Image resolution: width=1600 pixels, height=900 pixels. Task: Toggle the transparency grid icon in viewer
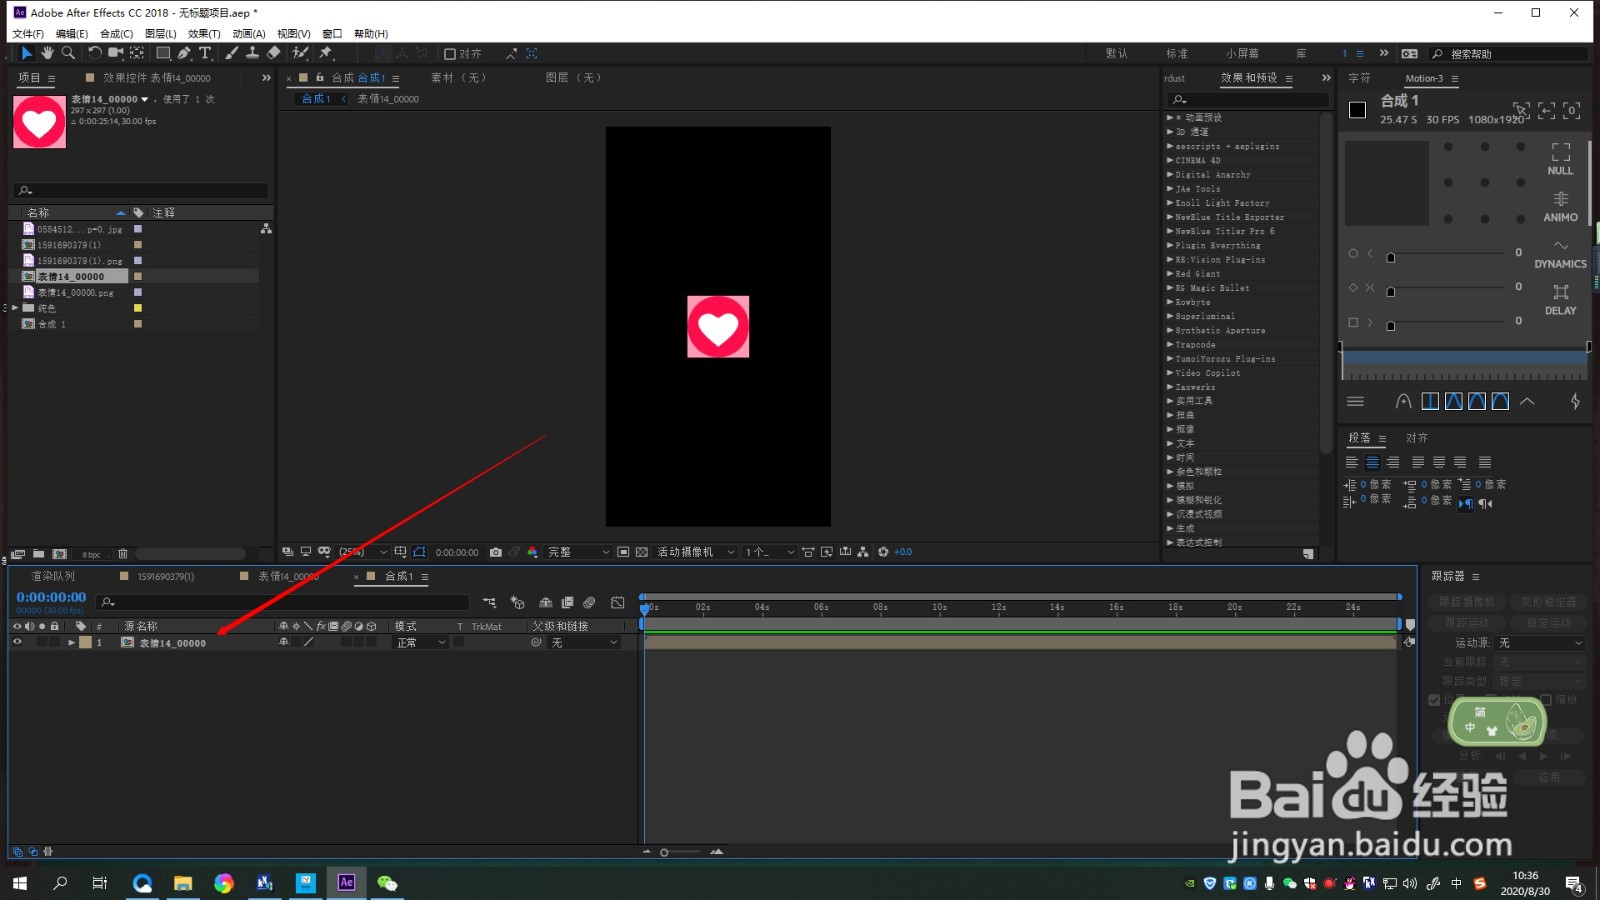tap(642, 552)
